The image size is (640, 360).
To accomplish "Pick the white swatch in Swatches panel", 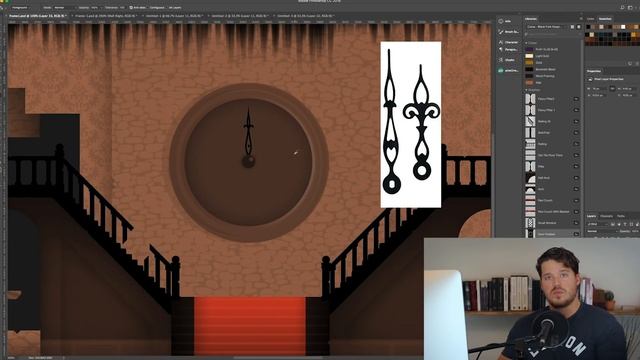I will (x=623, y=27).
